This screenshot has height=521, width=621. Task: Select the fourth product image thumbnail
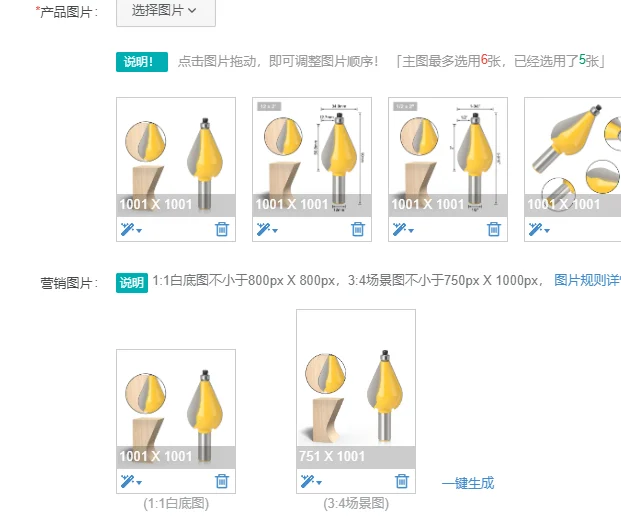click(x=573, y=157)
